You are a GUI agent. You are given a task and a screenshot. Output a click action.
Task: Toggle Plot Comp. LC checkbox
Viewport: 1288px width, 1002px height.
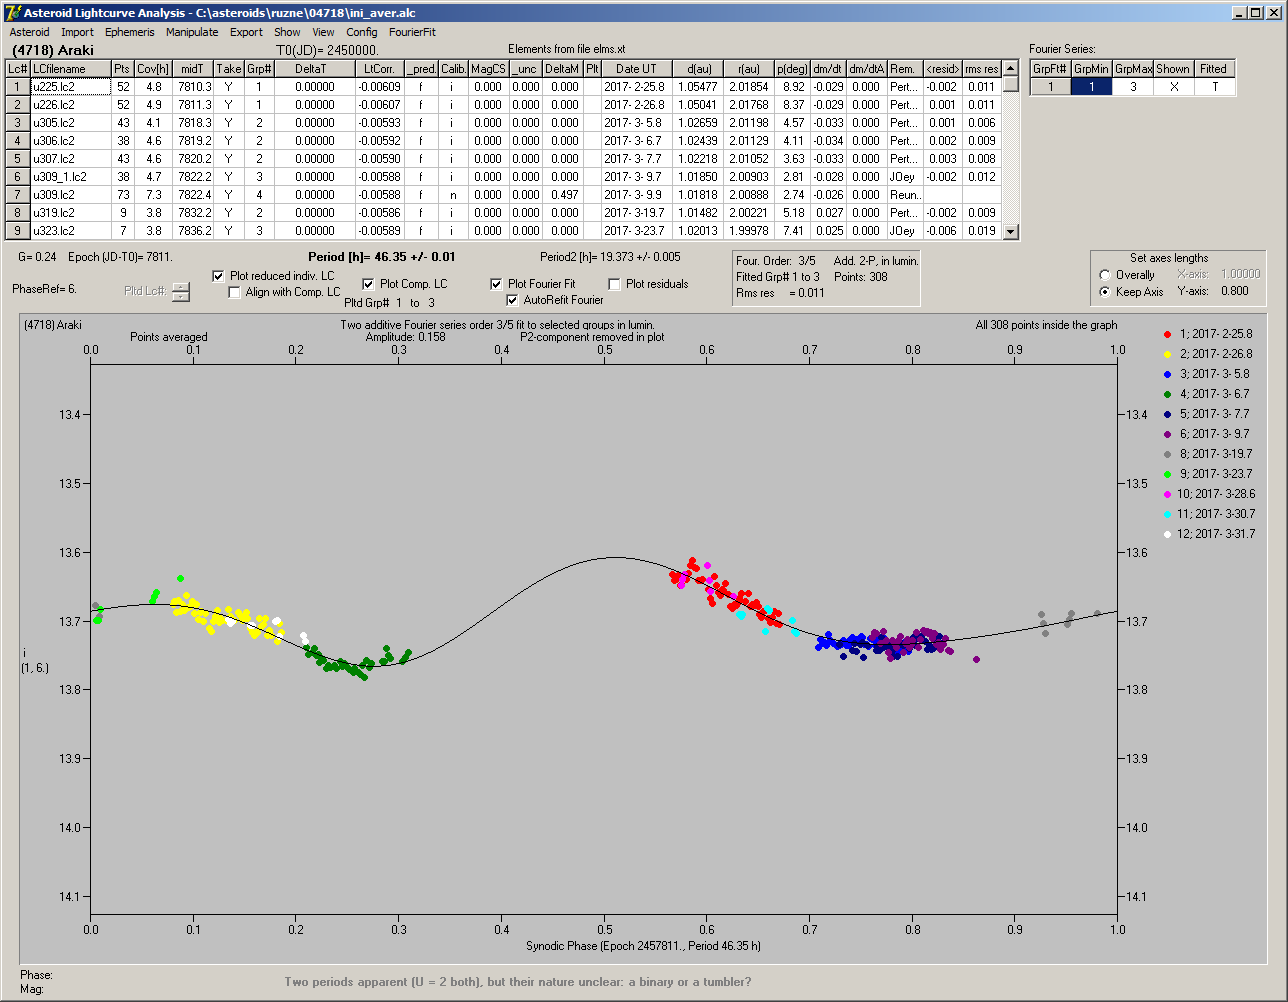(368, 284)
